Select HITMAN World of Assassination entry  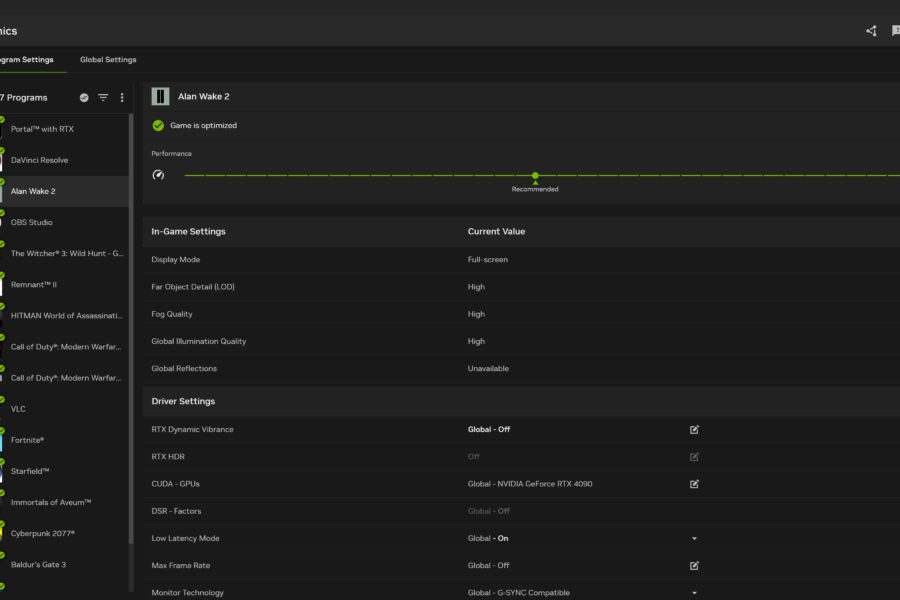[64, 315]
